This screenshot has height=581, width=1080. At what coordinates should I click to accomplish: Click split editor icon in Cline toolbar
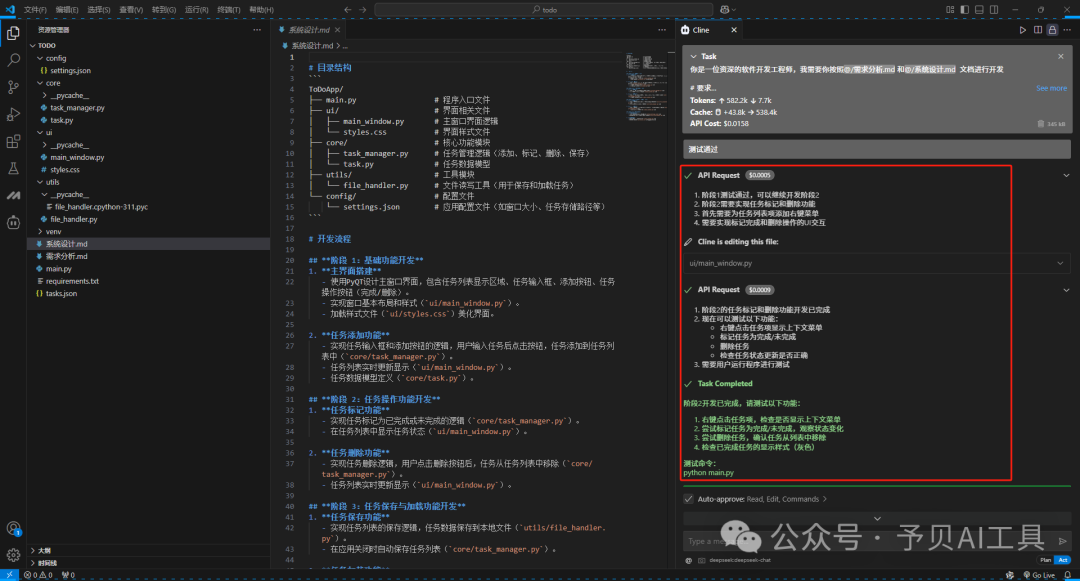point(1038,30)
